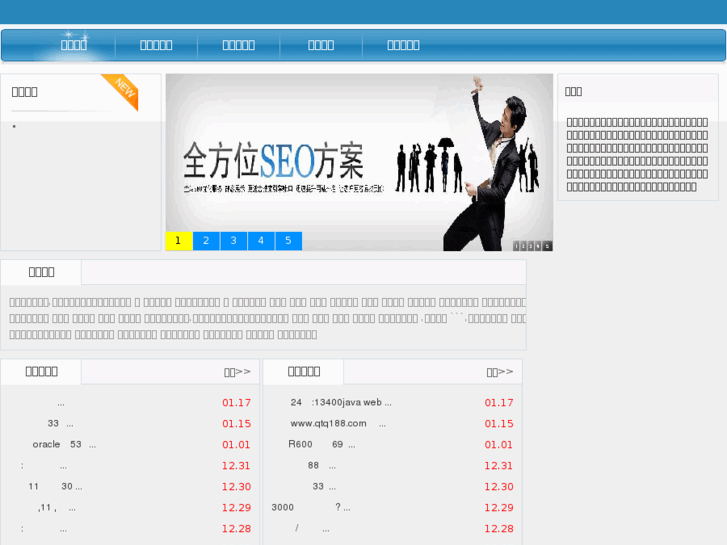
Task: Open fifth item in blue navigation bar
Action: (x=403, y=45)
